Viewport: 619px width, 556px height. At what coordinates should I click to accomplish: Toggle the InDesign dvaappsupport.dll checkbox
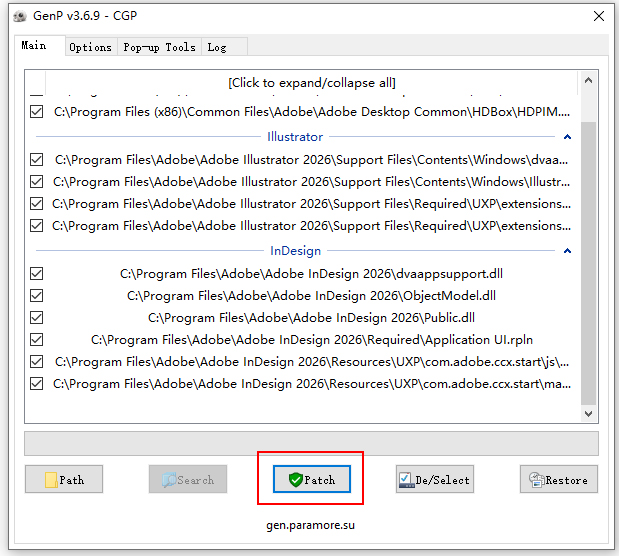[37, 274]
